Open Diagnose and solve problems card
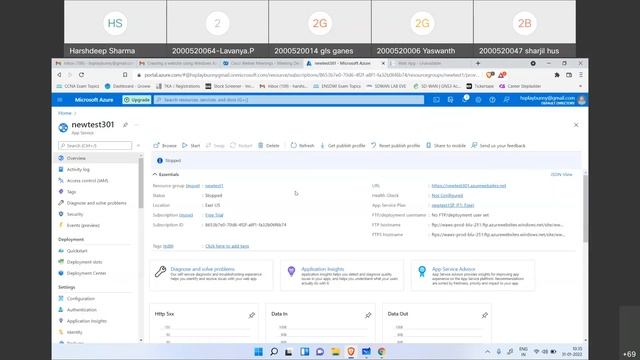The height and width of the screenshot is (360, 640). 211,275
